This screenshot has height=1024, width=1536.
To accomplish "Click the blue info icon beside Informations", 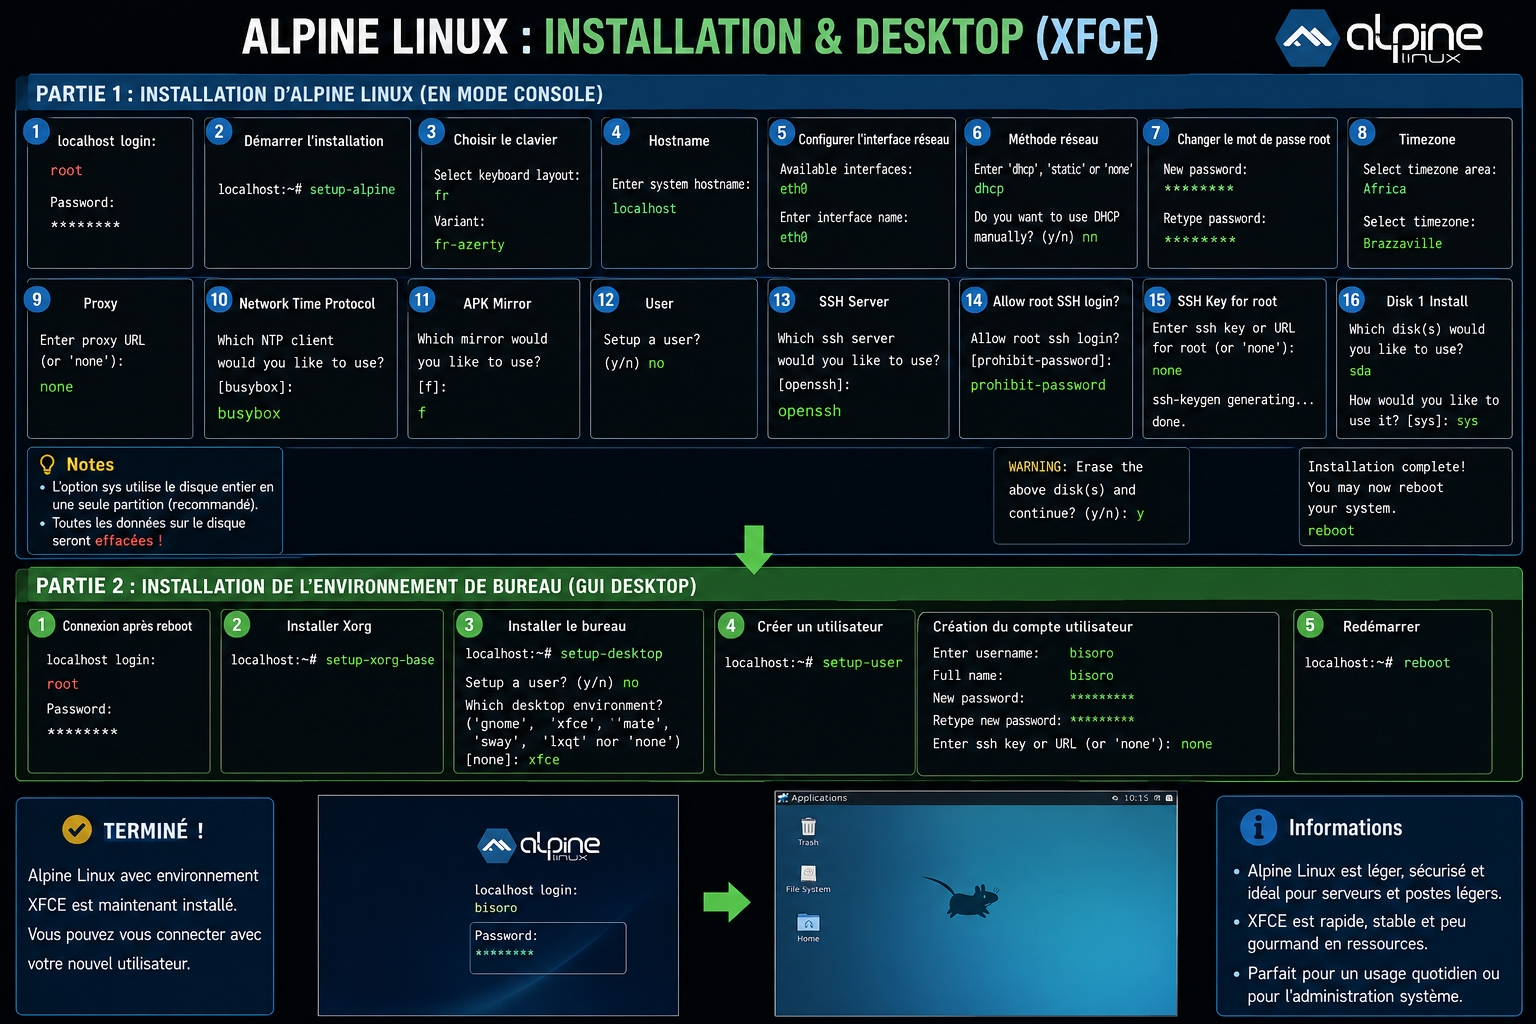I will [1258, 827].
